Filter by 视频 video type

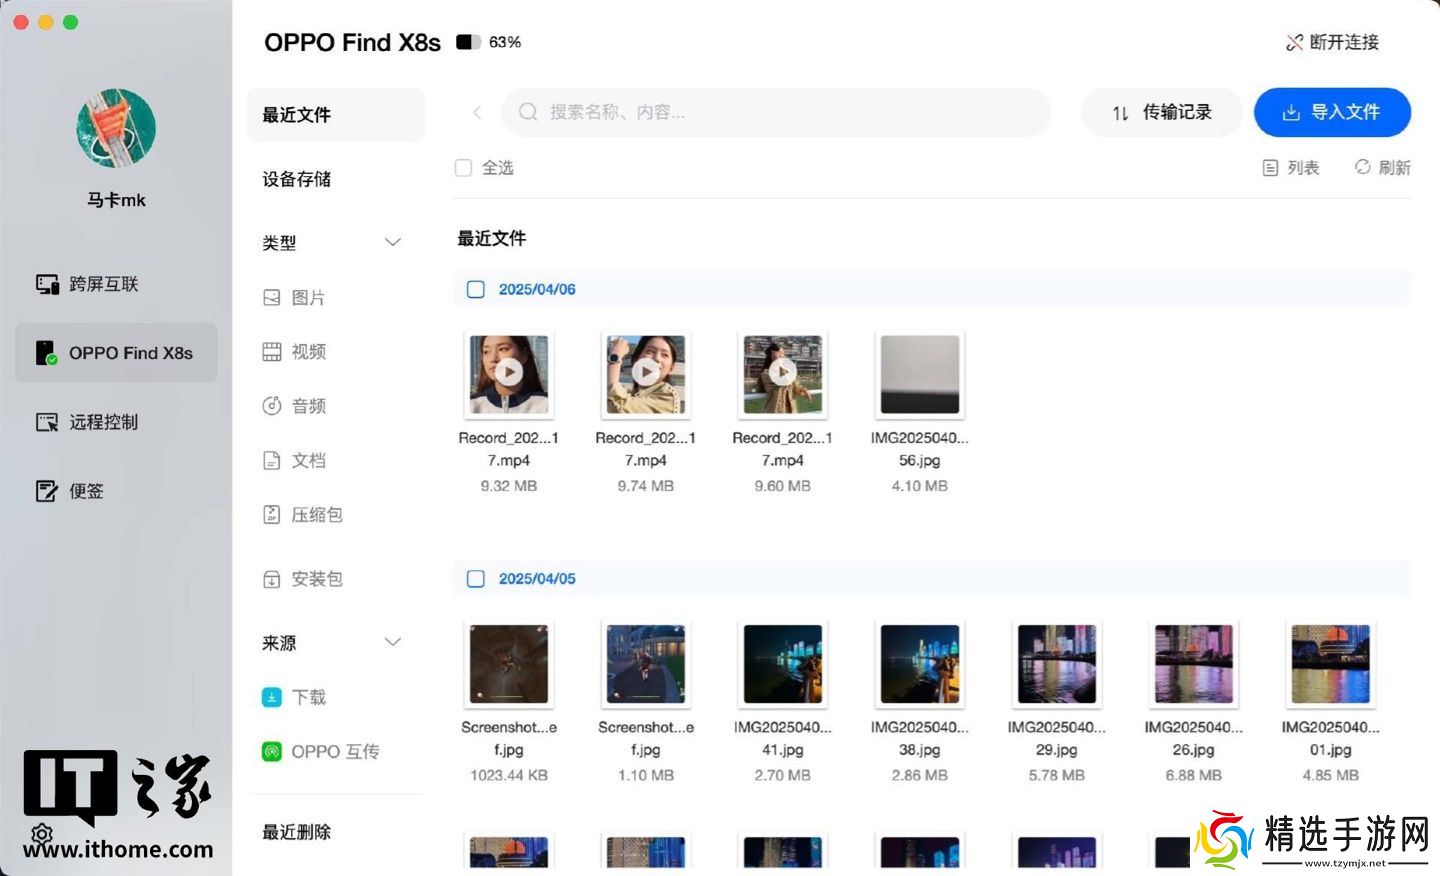(308, 352)
